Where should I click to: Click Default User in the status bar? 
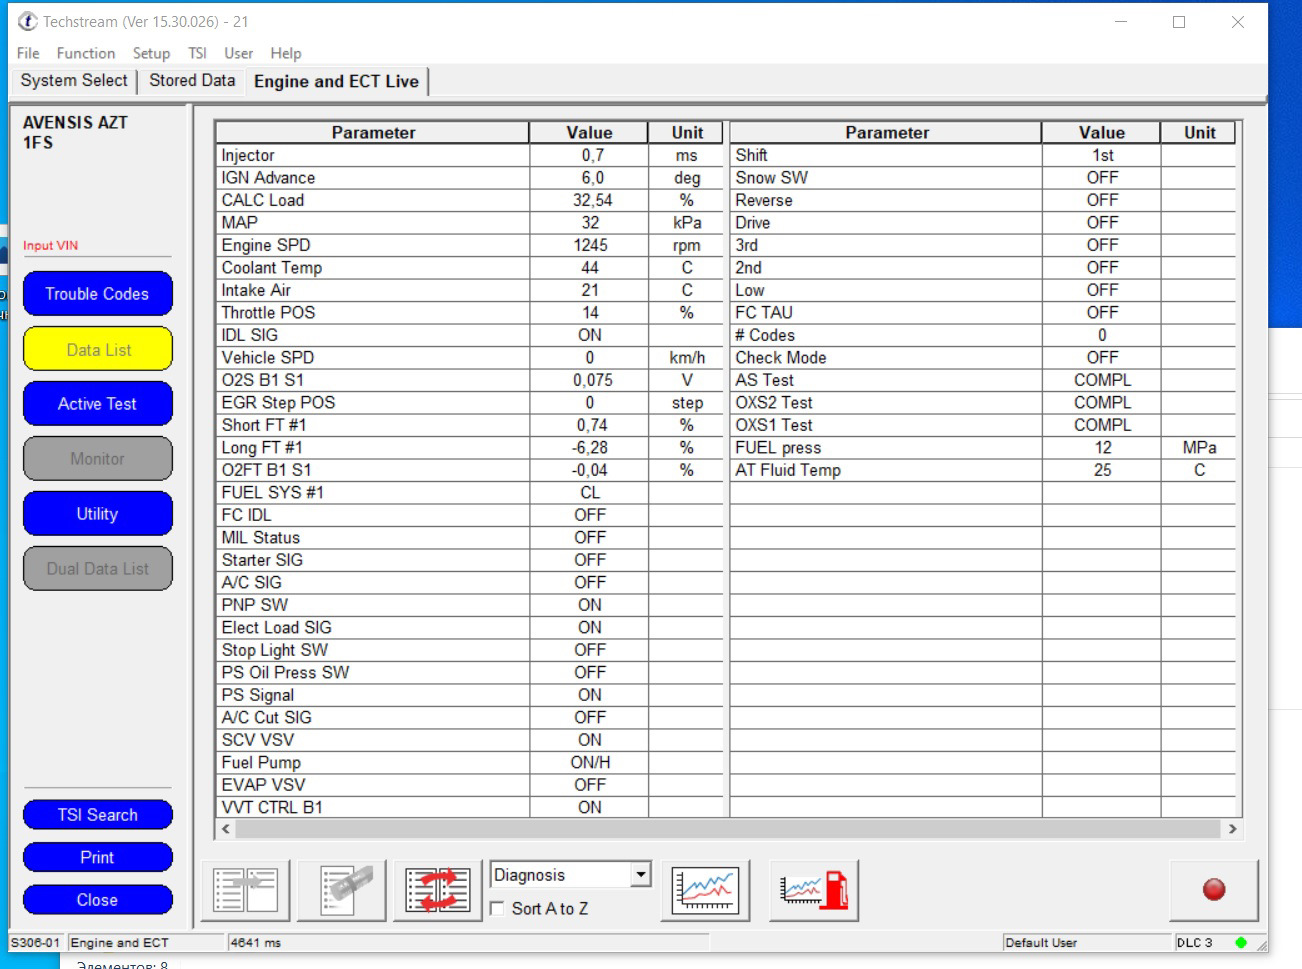pos(1041,942)
